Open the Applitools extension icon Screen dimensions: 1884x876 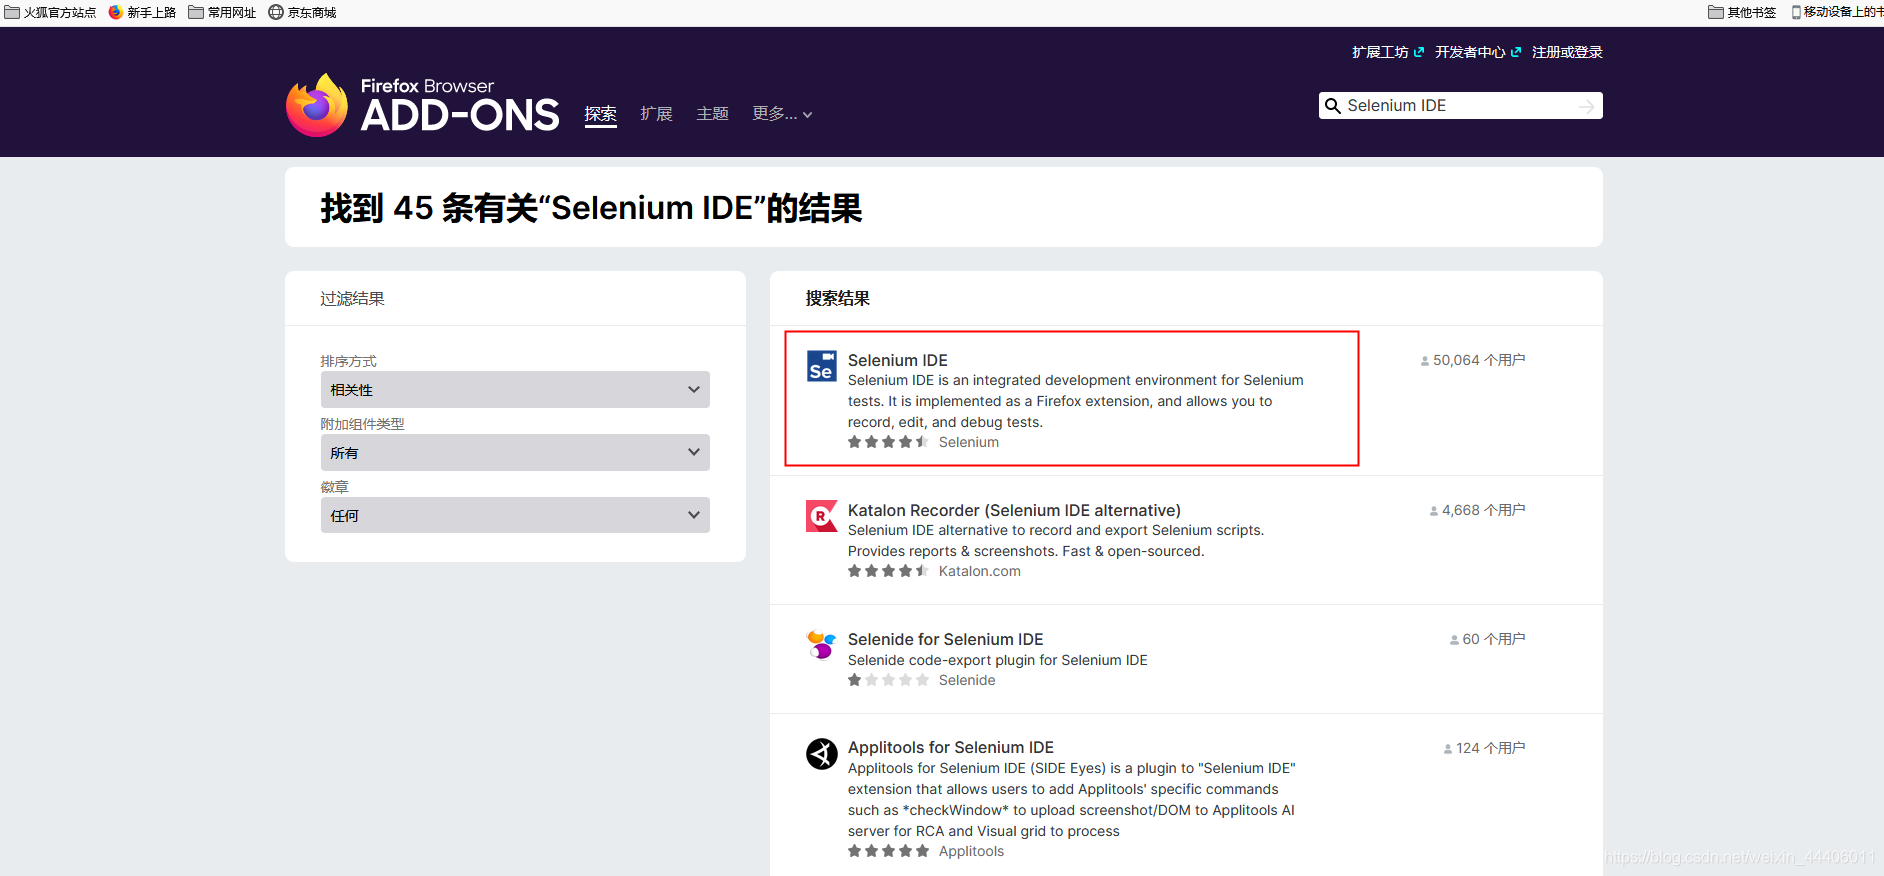(x=822, y=753)
